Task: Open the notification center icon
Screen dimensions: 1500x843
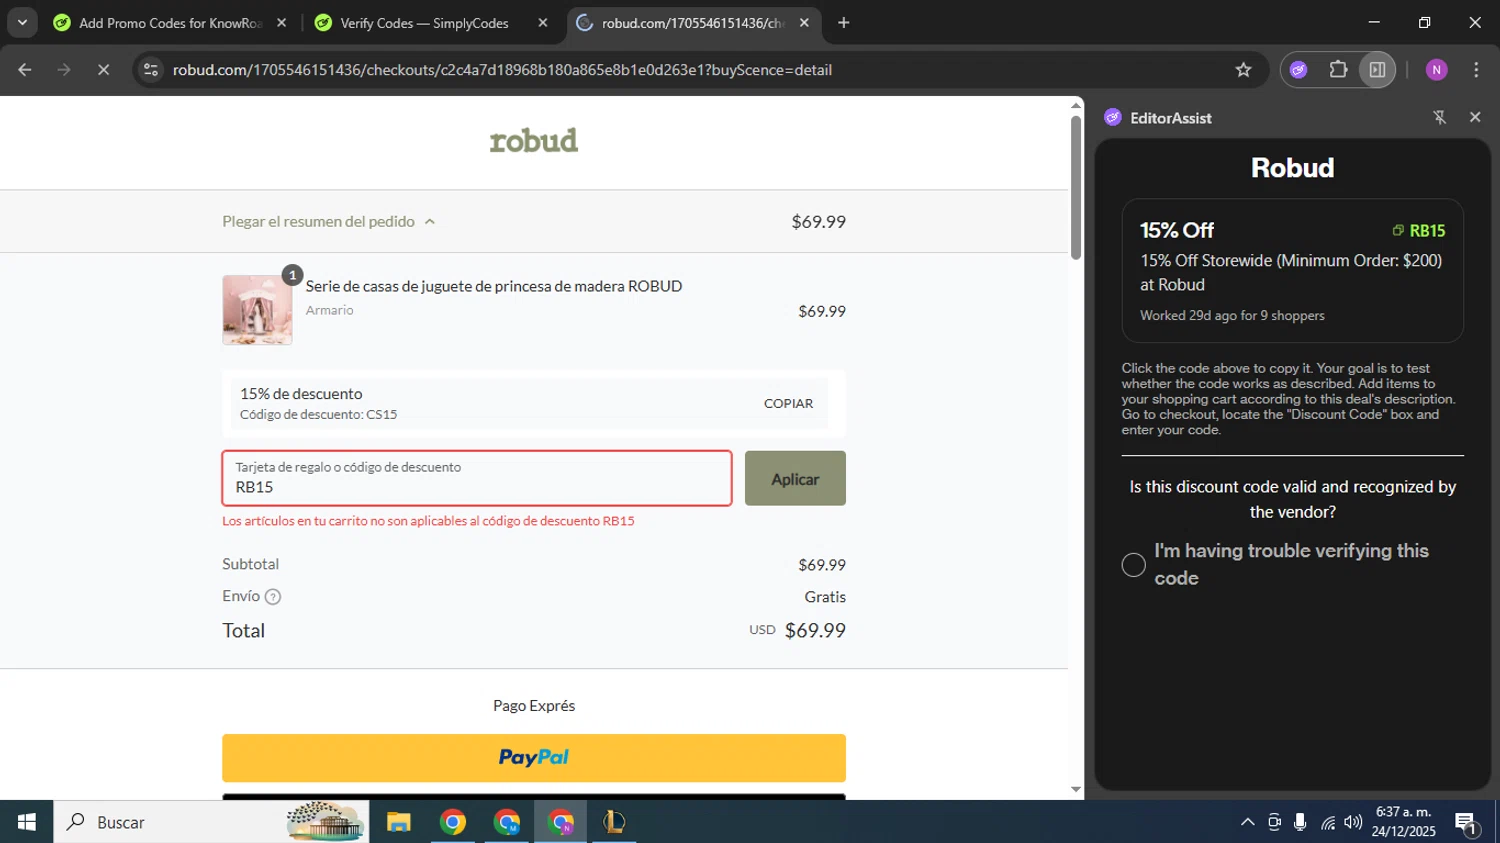Action: 1467,822
